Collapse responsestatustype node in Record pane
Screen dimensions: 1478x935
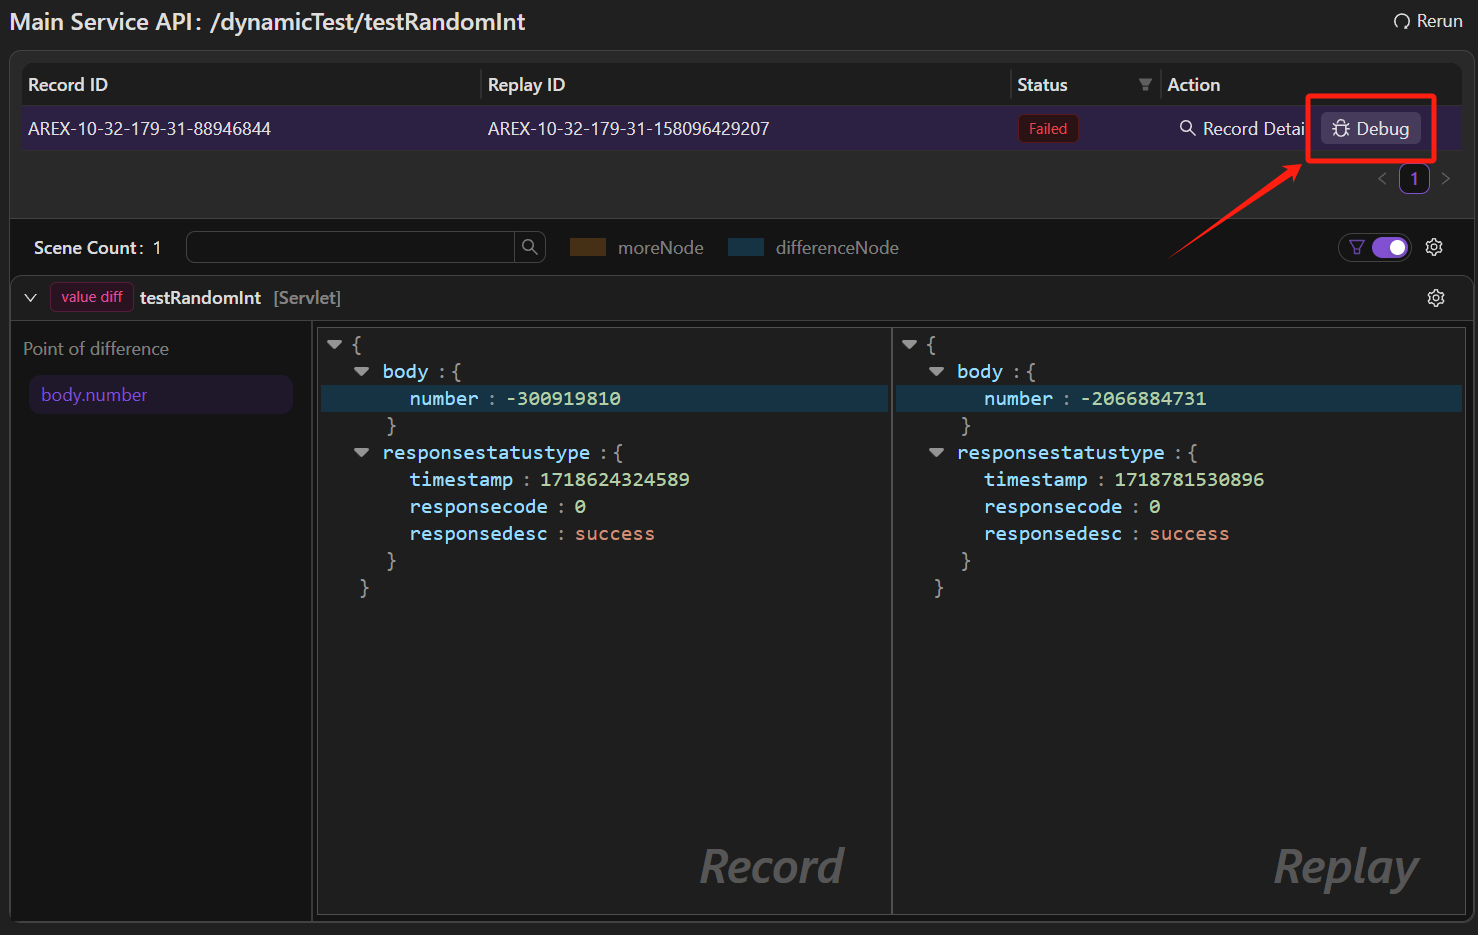click(362, 452)
